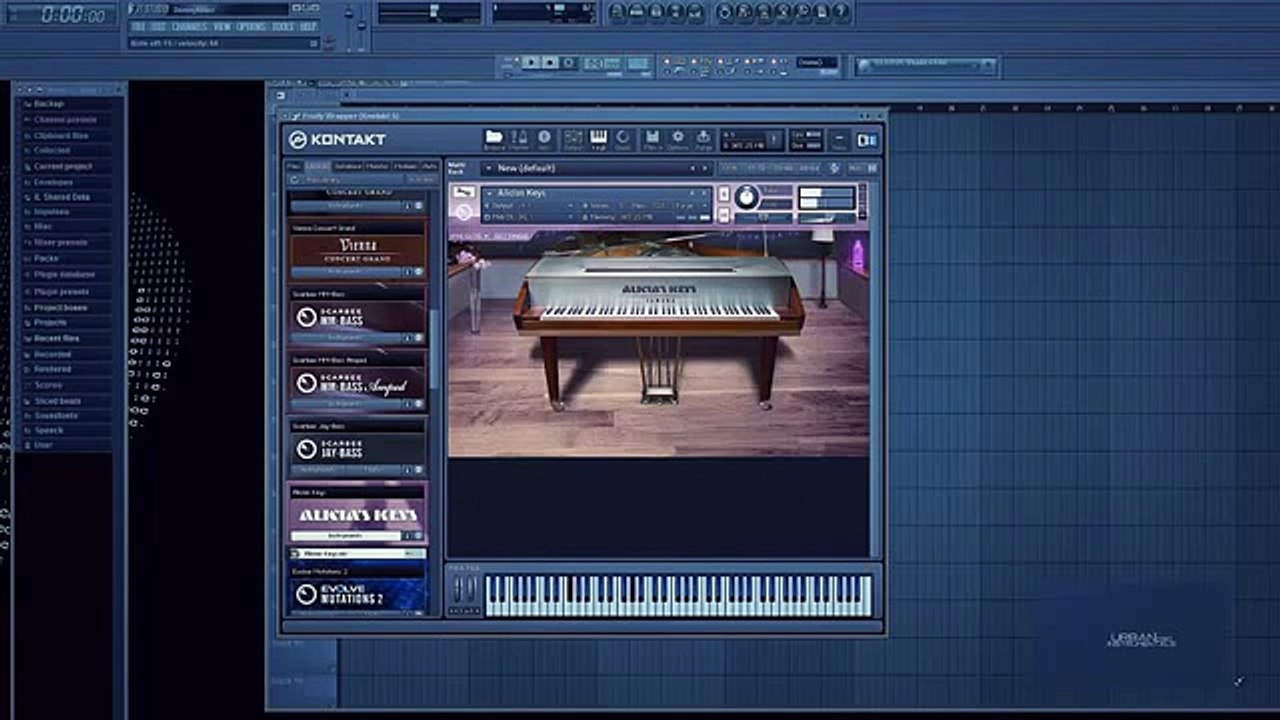
Task: Select Kontakt Database tab
Action: (x=348, y=166)
